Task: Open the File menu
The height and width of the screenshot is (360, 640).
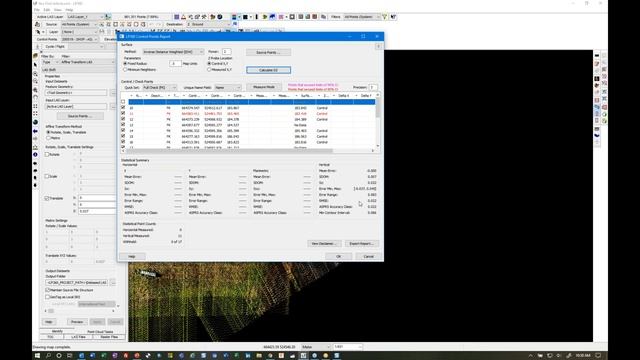Action: pos(37,10)
